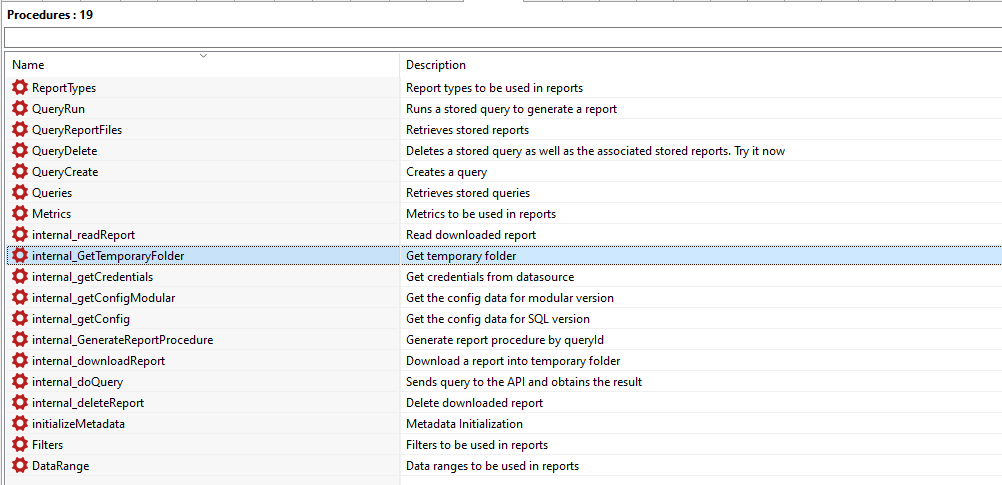
Task: Click the internal_getCredentials gear icon
Action: pos(20,277)
